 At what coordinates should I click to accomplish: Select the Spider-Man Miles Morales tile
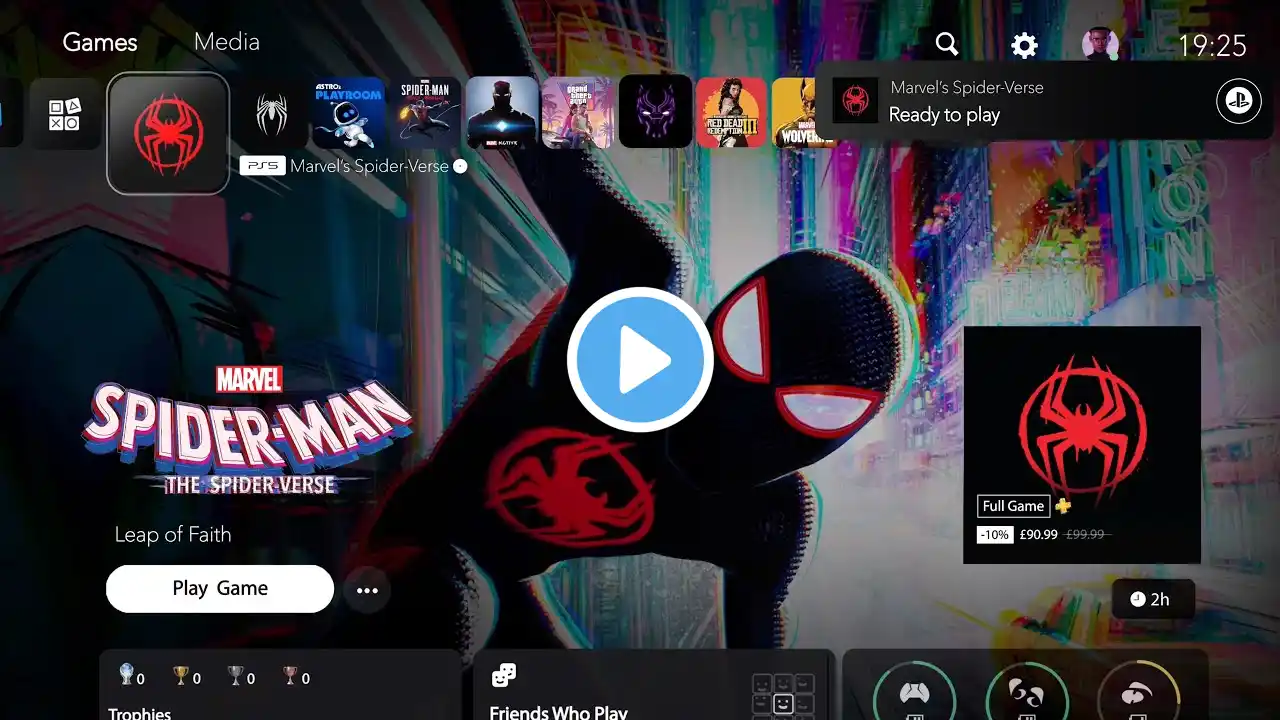425,113
